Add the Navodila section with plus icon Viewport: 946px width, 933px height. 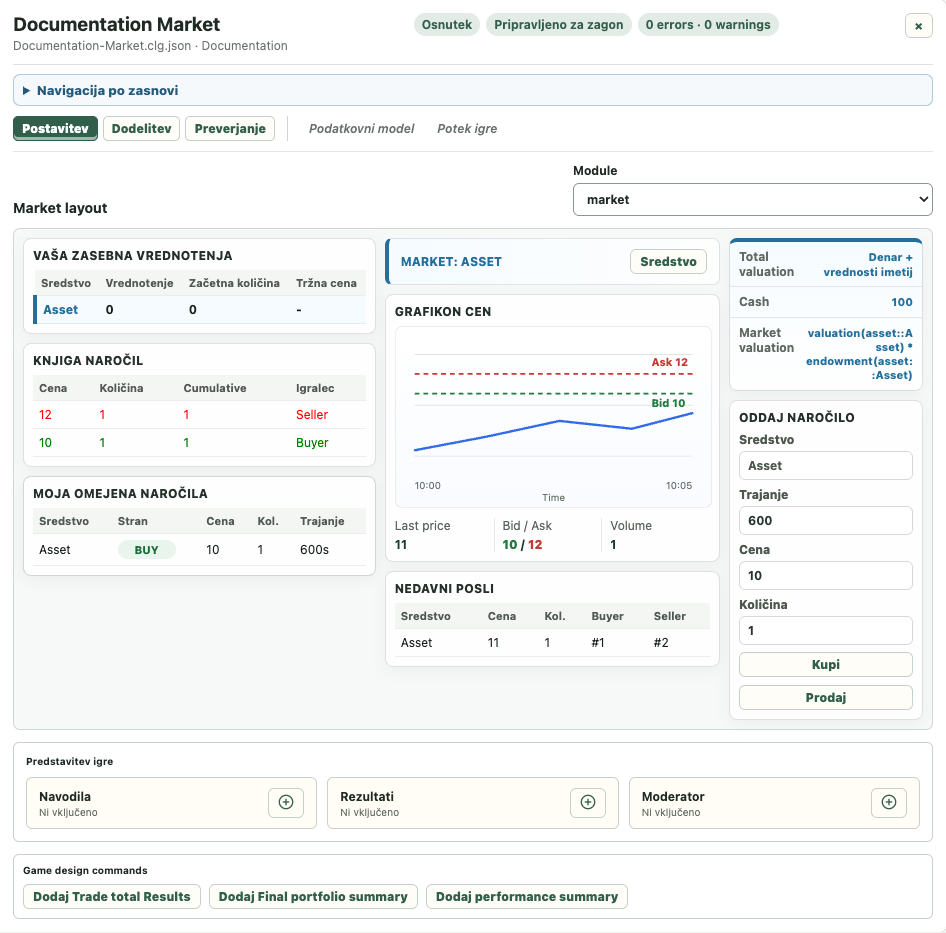coord(286,803)
